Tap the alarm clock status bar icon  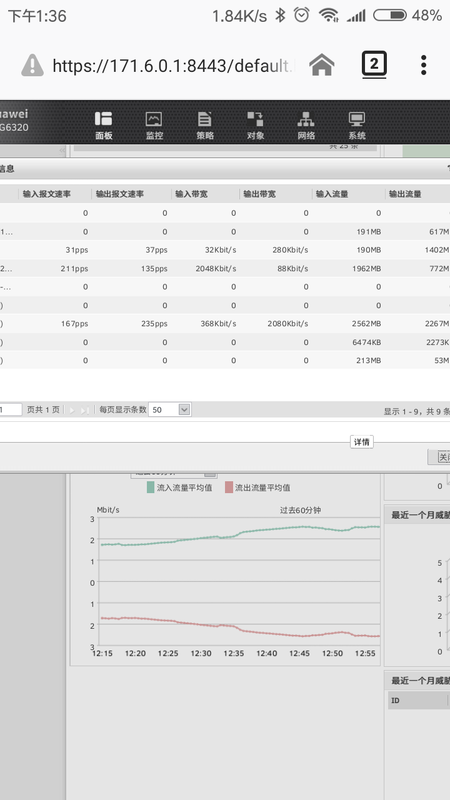302,15
